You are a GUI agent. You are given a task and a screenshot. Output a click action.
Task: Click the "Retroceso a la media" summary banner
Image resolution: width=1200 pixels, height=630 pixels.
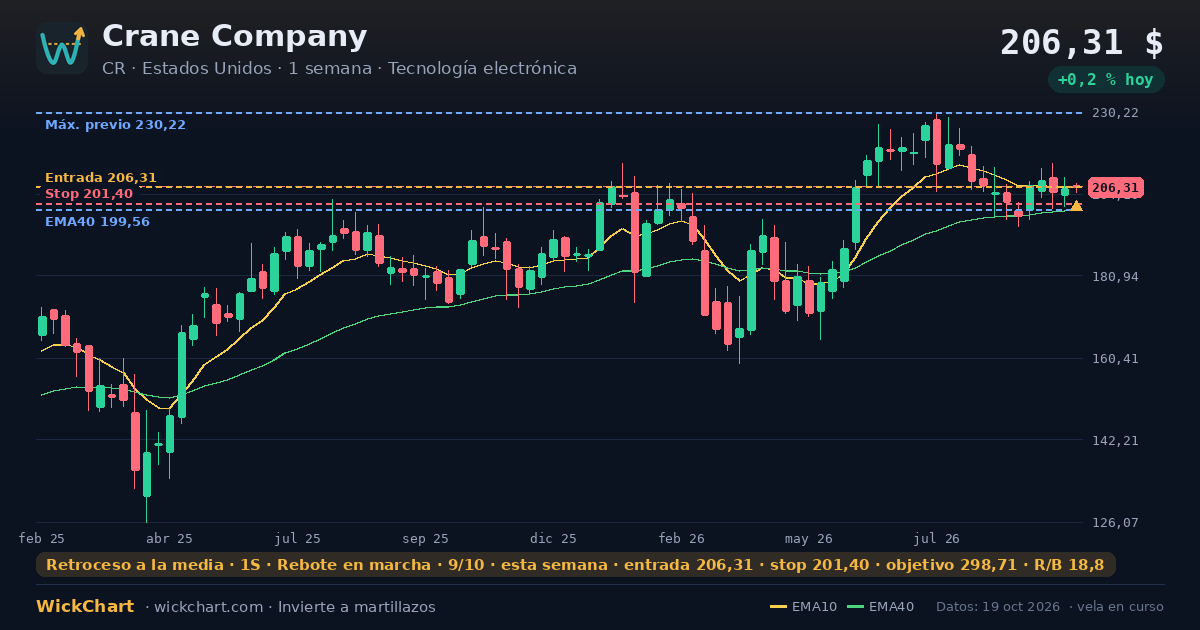pos(576,565)
